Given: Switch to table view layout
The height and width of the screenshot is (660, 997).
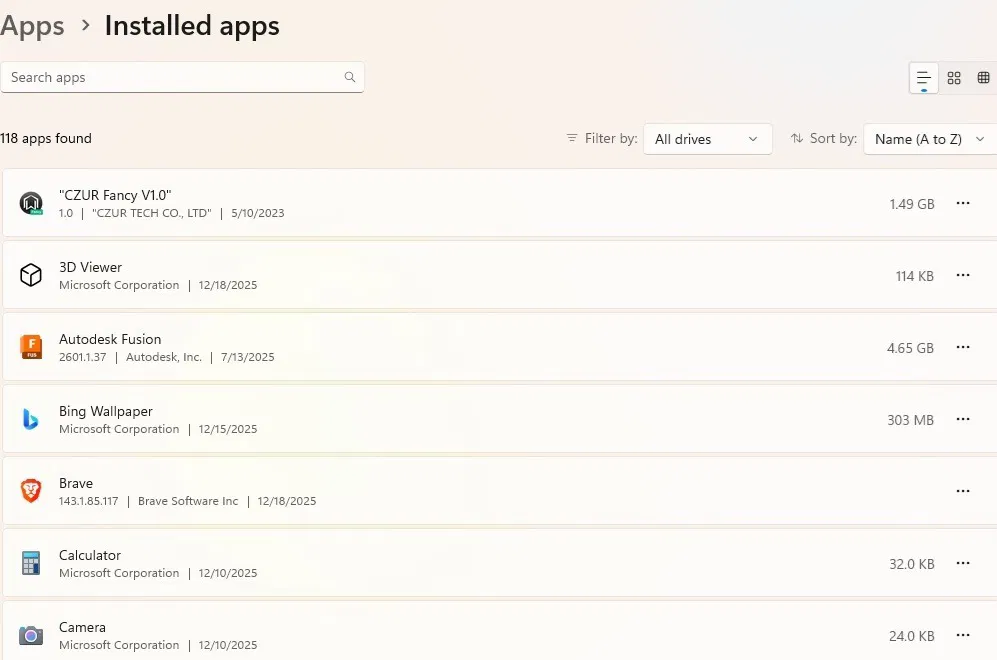Looking at the screenshot, I should (x=984, y=77).
